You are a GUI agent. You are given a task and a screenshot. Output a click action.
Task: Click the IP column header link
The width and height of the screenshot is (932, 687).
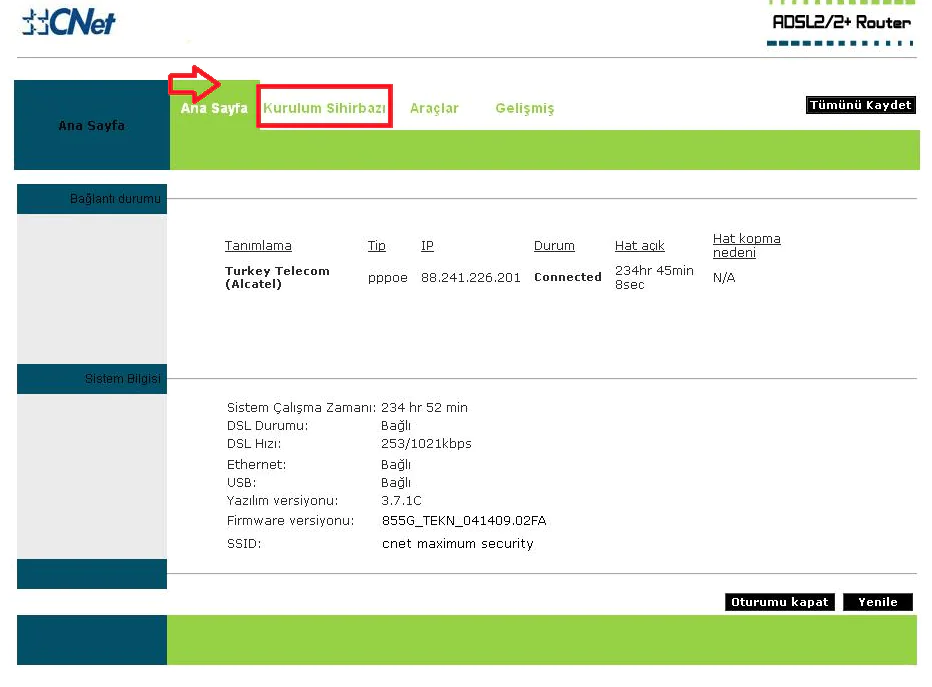pos(427,245)
